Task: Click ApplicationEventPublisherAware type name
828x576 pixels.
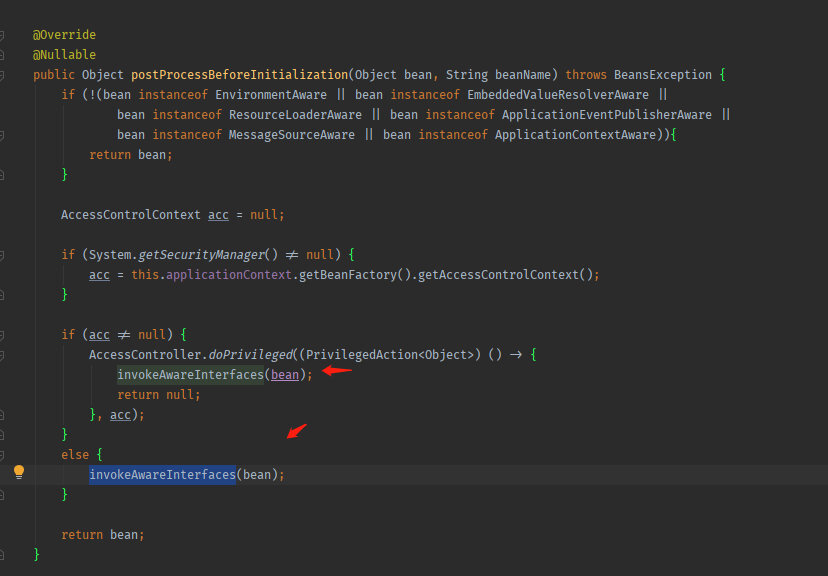Action: (607, 115)
